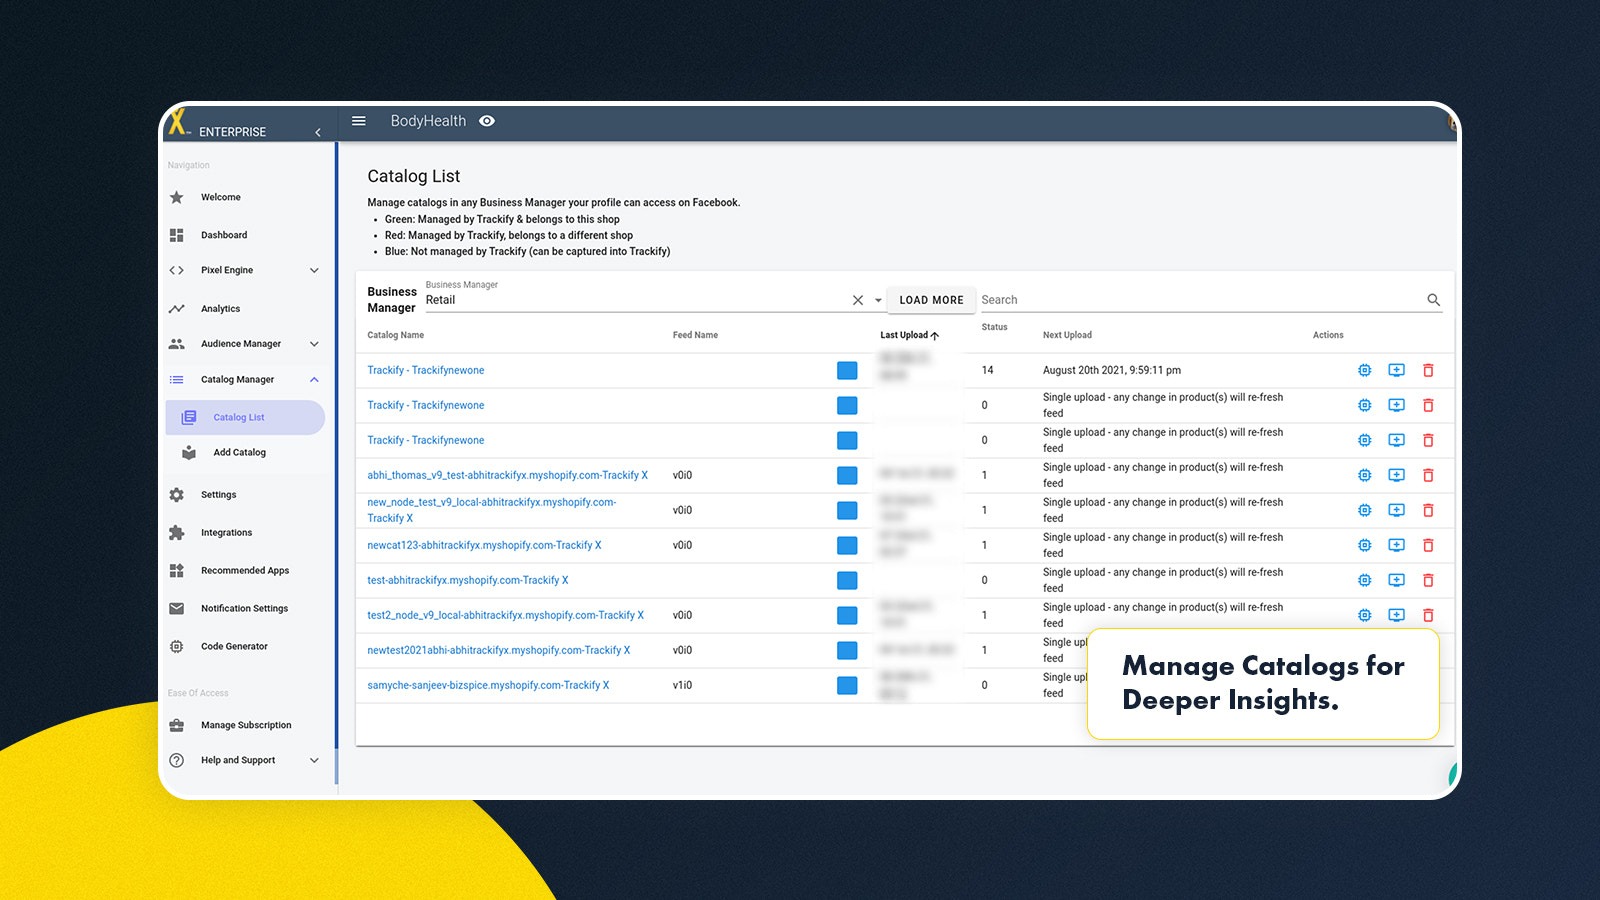Expand Audience Manager submenu
This screenshot has width=1600, height=900.
click(245, 344)
